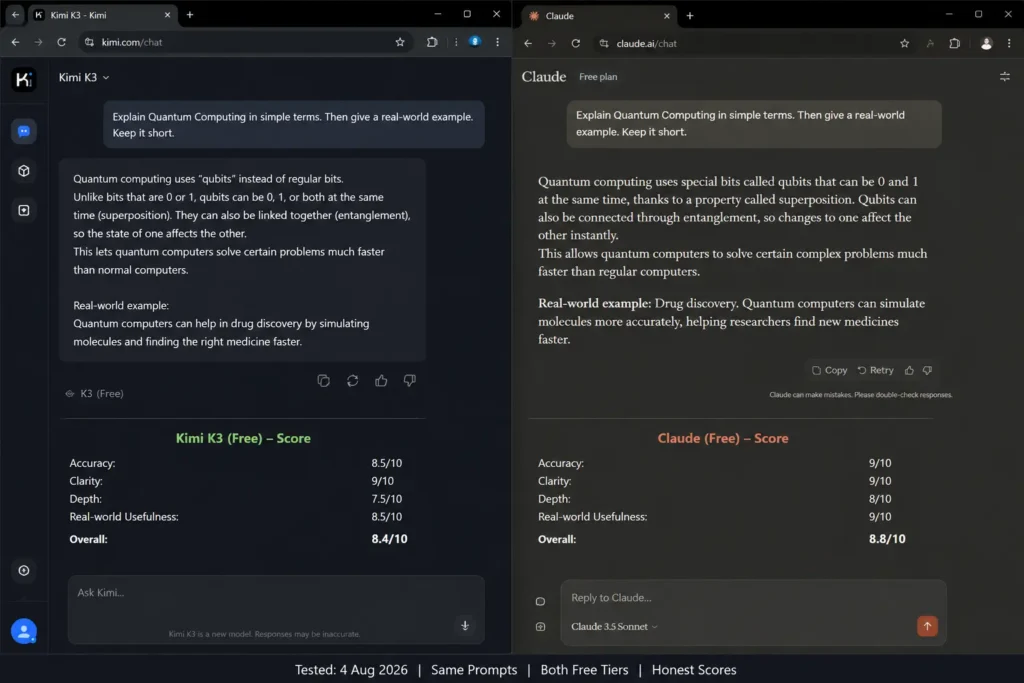This screenshot has width=1024, height=683.
Task: Click the claude.ai/chat address bar
Action: click(753, 44)
